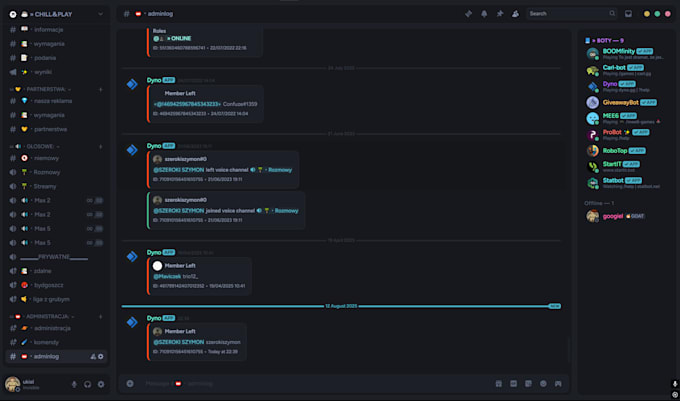This screenshot has width=680, height=401.
Task: Click StartIT in member list
Action: (x=625, y=166)
